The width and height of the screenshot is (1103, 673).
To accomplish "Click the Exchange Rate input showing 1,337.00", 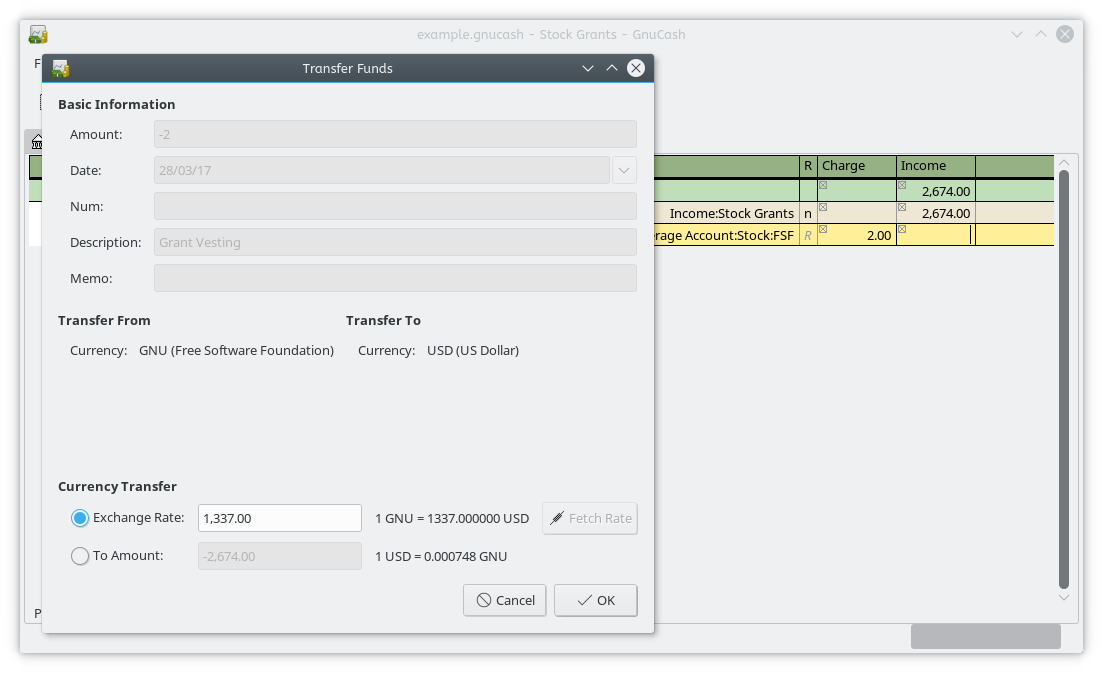I will [280, 518].
